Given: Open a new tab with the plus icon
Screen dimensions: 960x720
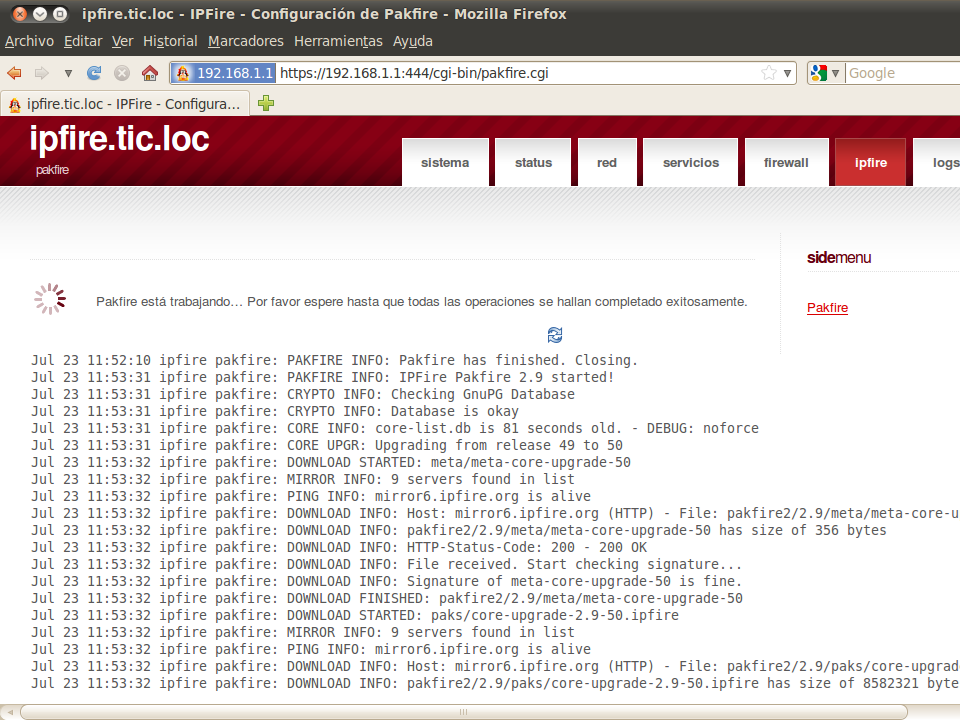Looking at the screenshot, I should (x=266, y=103).
